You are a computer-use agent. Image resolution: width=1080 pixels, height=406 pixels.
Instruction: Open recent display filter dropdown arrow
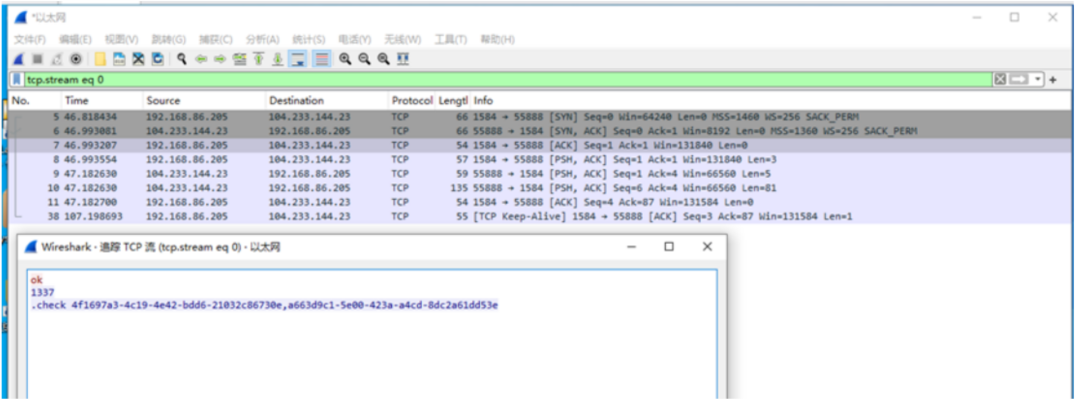(1038, 80)
